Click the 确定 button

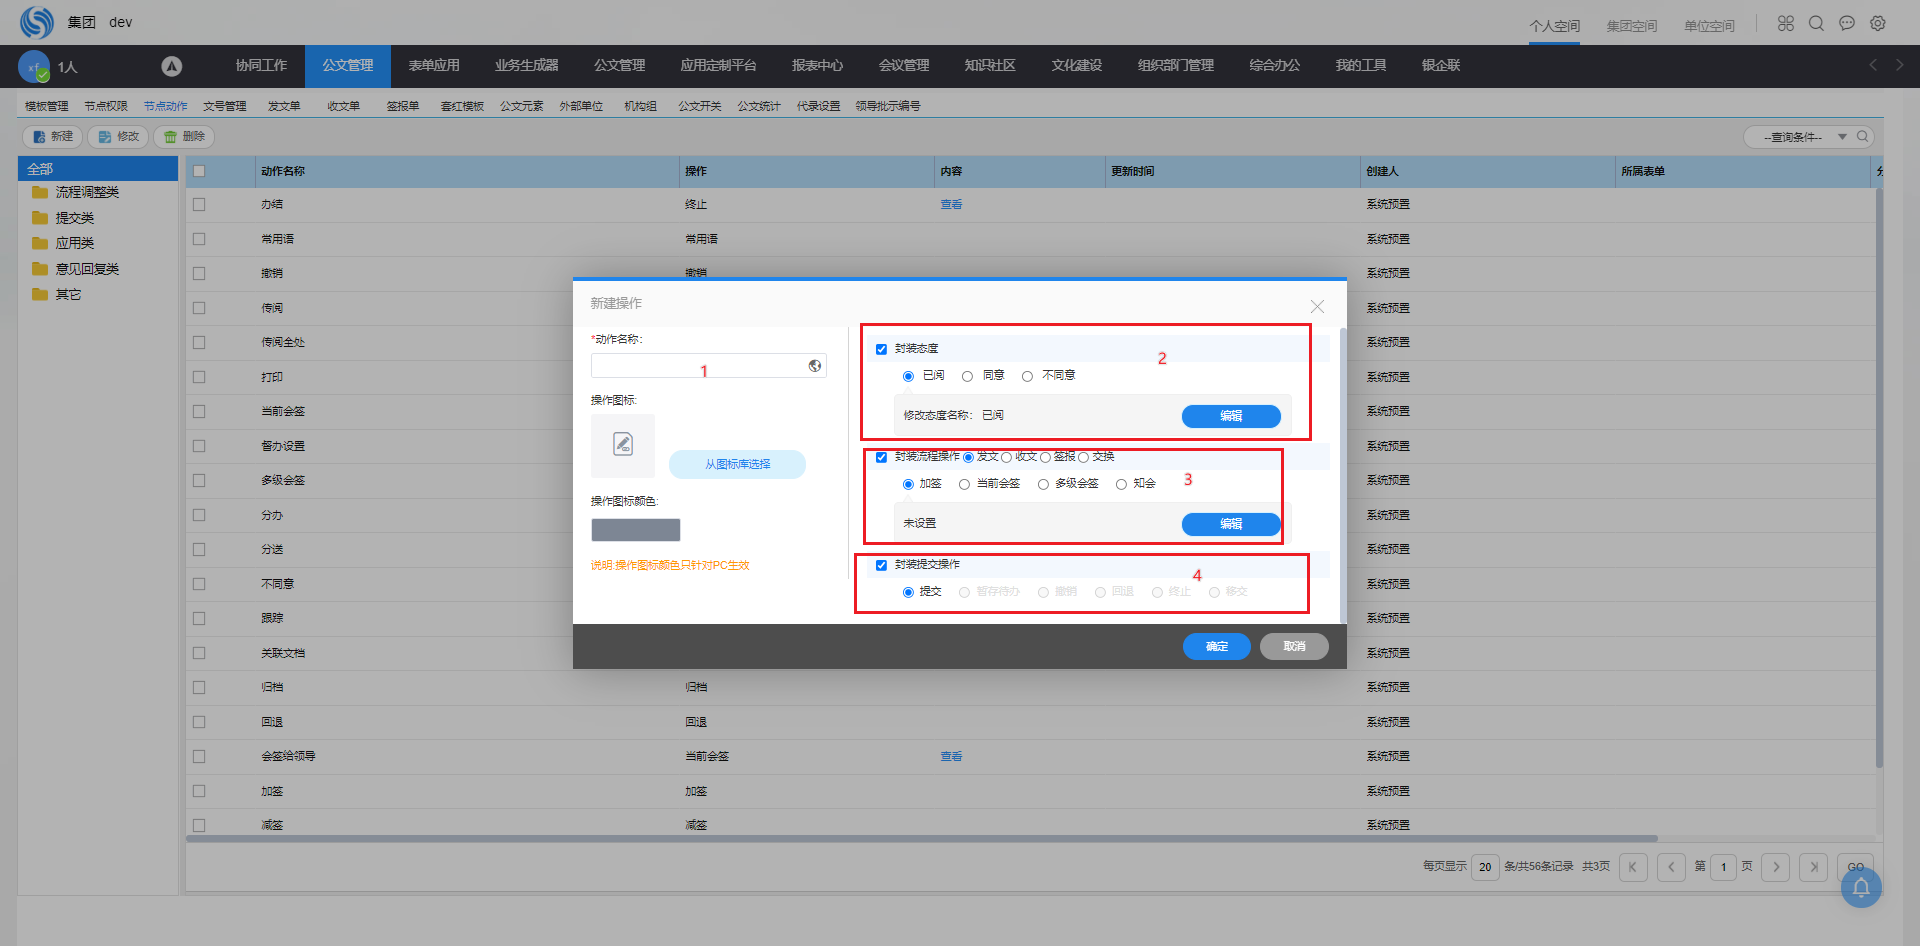point(1216,646)
